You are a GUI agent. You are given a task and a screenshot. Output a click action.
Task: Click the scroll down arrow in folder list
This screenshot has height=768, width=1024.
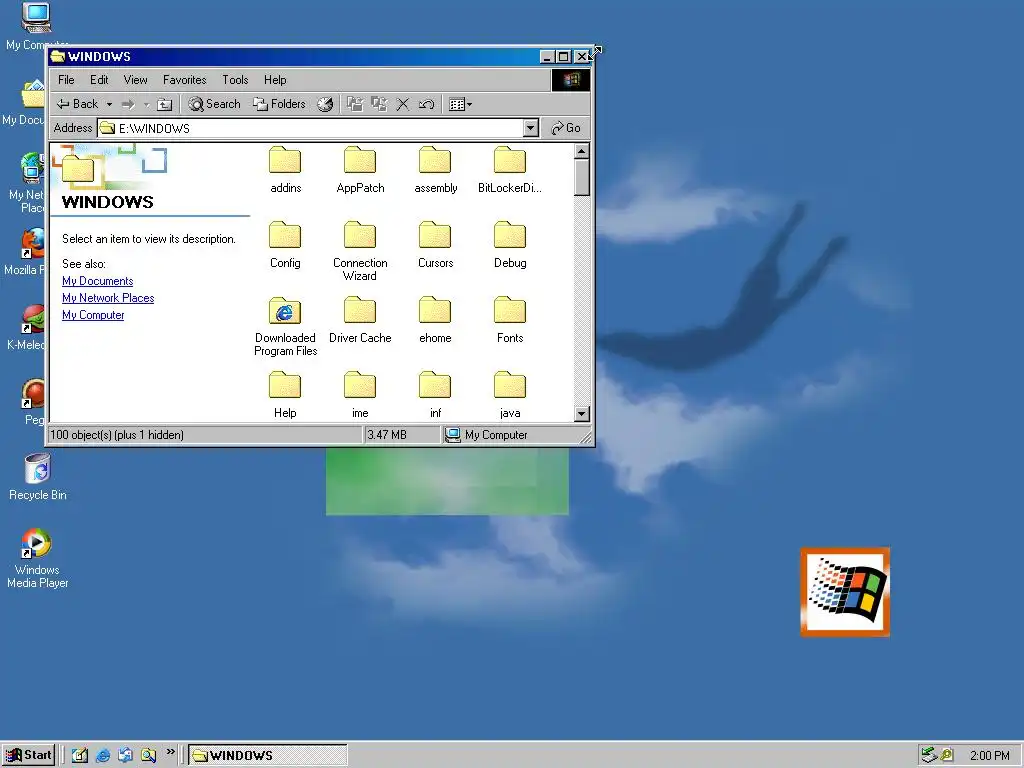pos(582,413)
